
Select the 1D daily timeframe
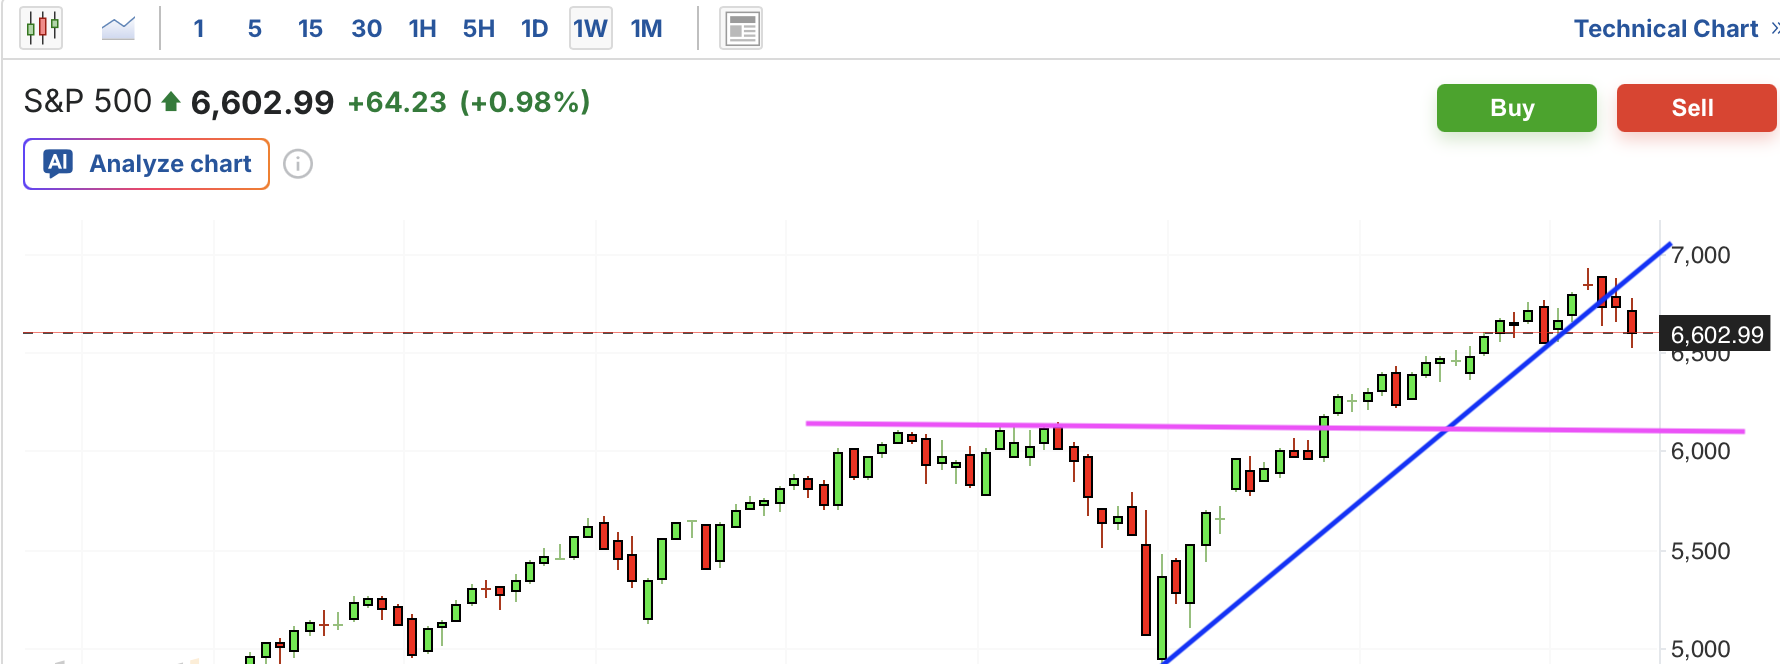[x=534, y=29]
